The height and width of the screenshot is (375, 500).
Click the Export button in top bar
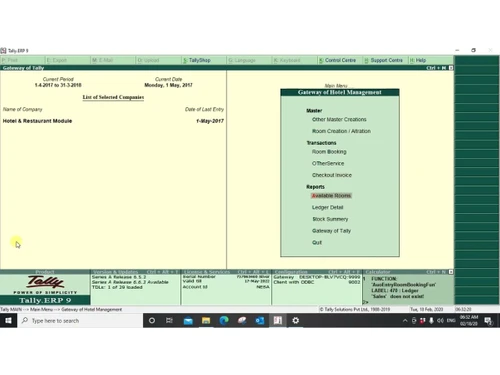click(68, 60)
